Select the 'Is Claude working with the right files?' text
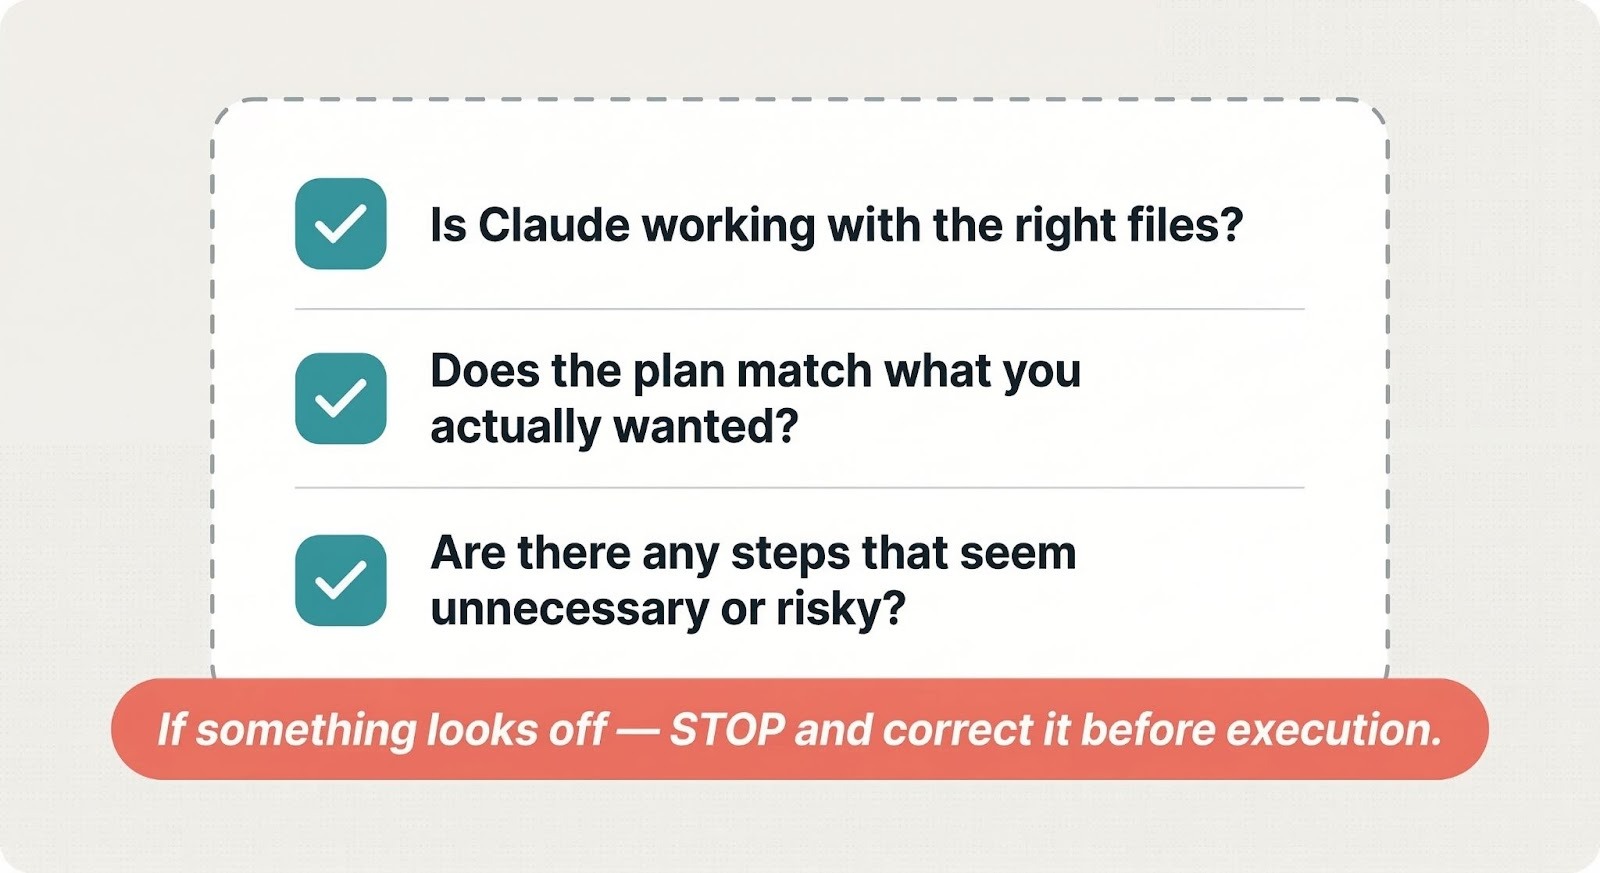Screen dimensions: 1600x873 836,225
